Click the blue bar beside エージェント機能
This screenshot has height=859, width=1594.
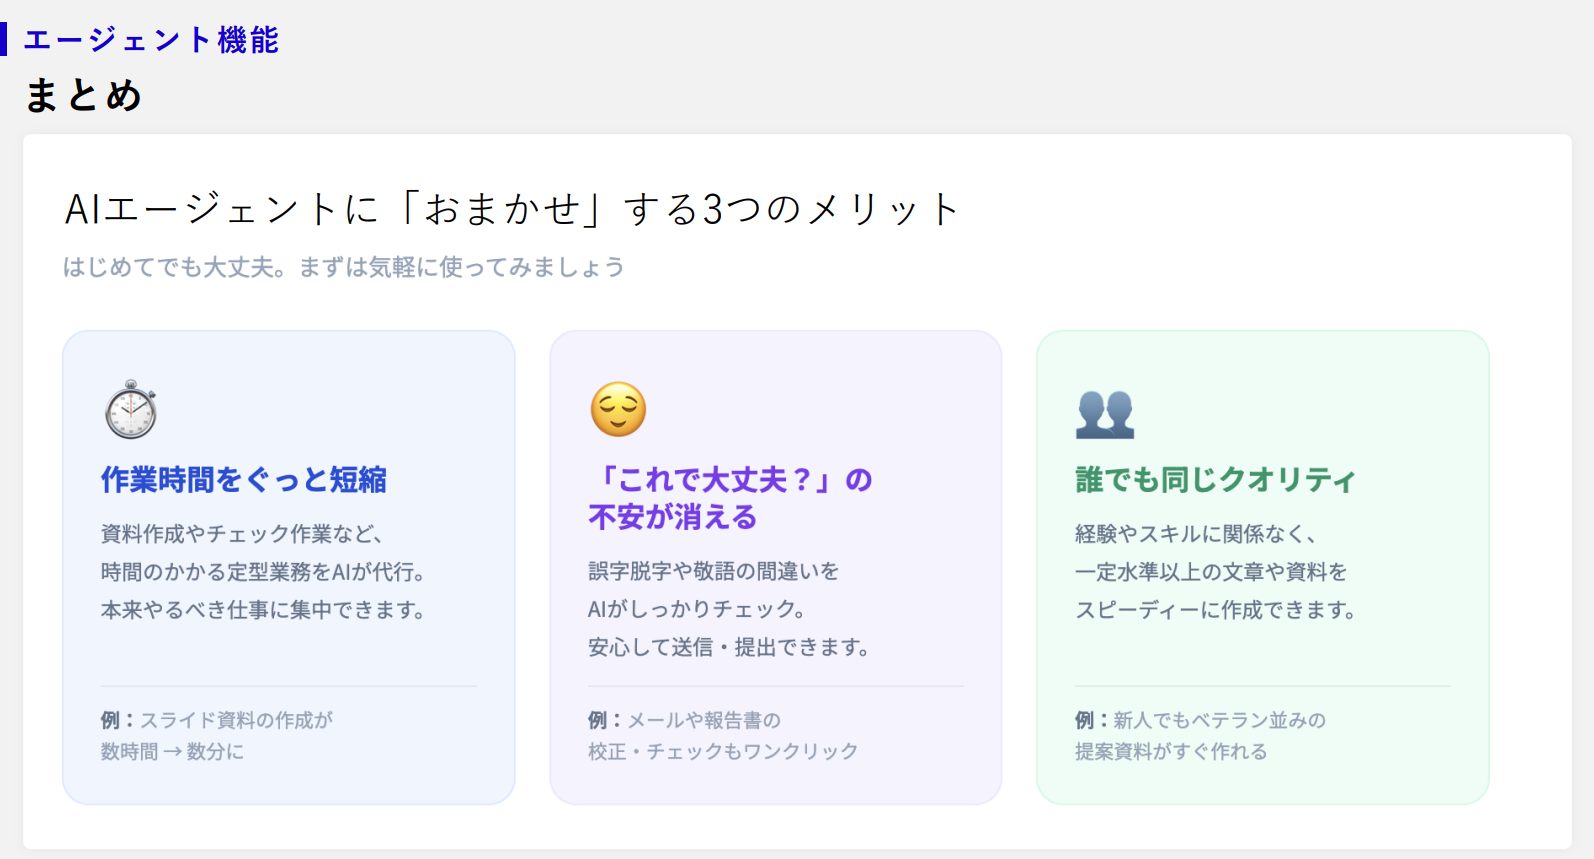click(x=3, y=39)
